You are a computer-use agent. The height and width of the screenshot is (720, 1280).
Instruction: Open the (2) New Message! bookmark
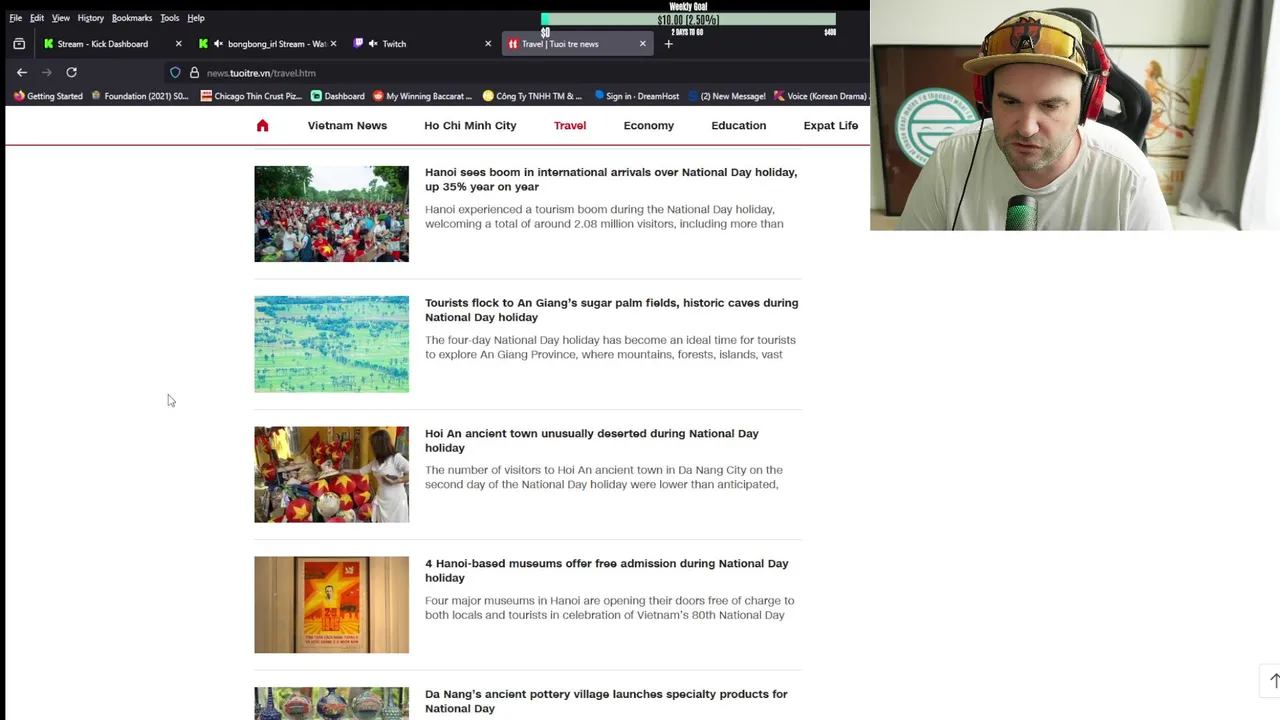726,96
